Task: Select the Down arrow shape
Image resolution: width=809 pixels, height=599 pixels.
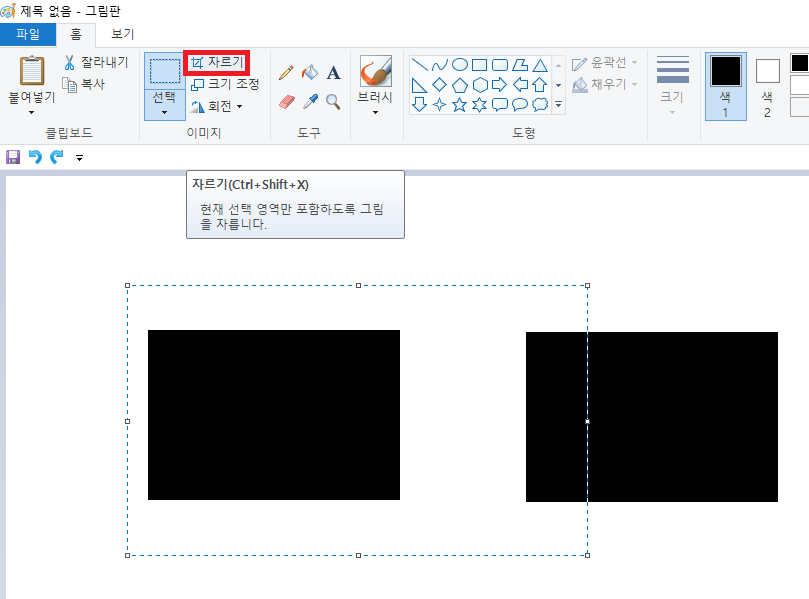Action: click(x=419, y=105)
